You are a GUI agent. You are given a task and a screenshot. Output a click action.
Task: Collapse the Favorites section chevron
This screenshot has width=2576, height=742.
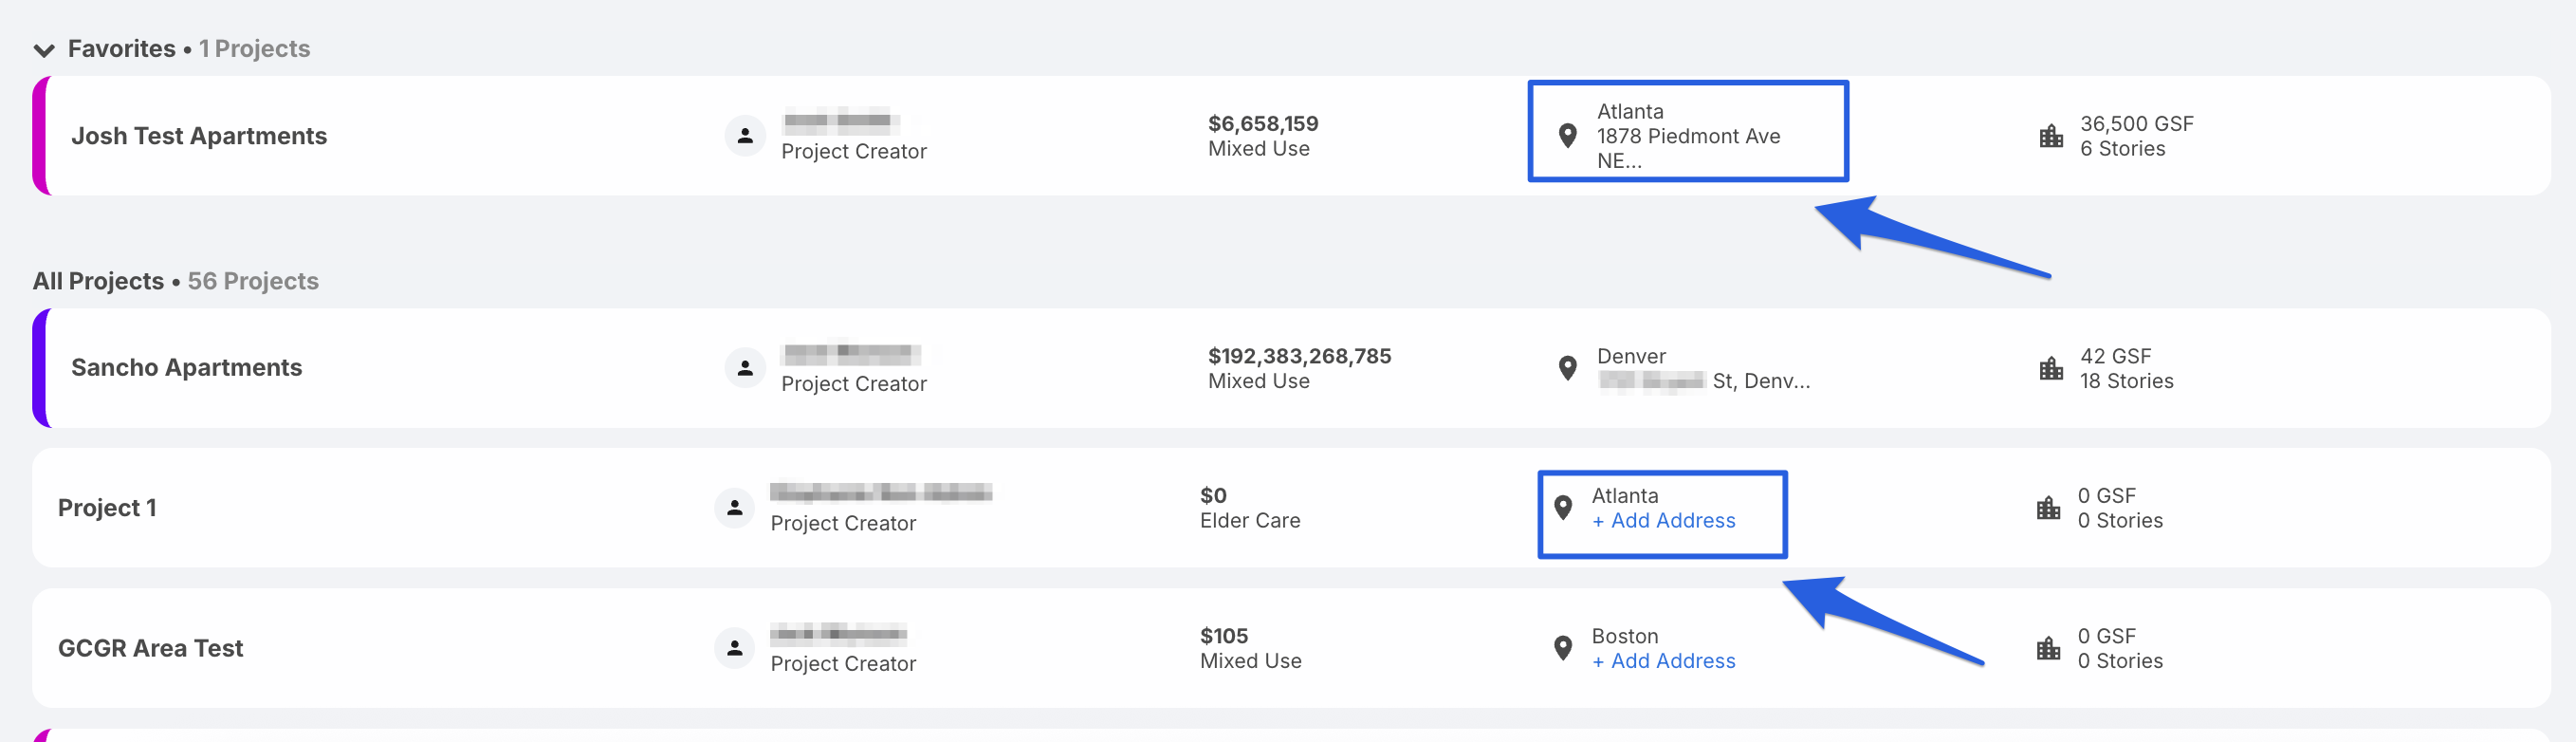[43, 50]
